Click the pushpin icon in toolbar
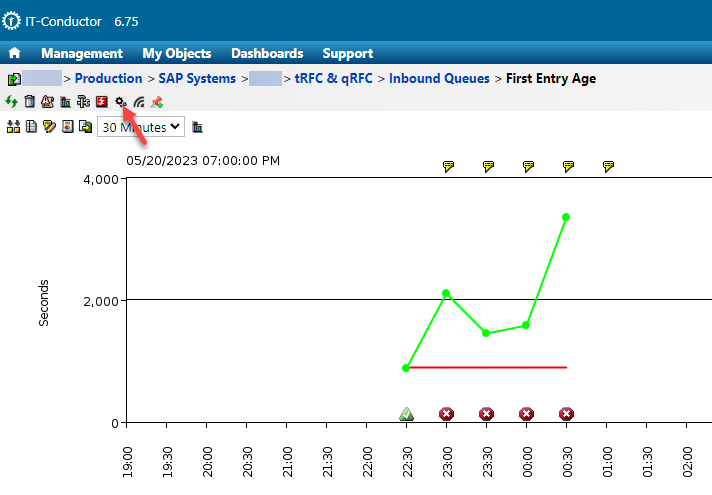 pos(157,101)
